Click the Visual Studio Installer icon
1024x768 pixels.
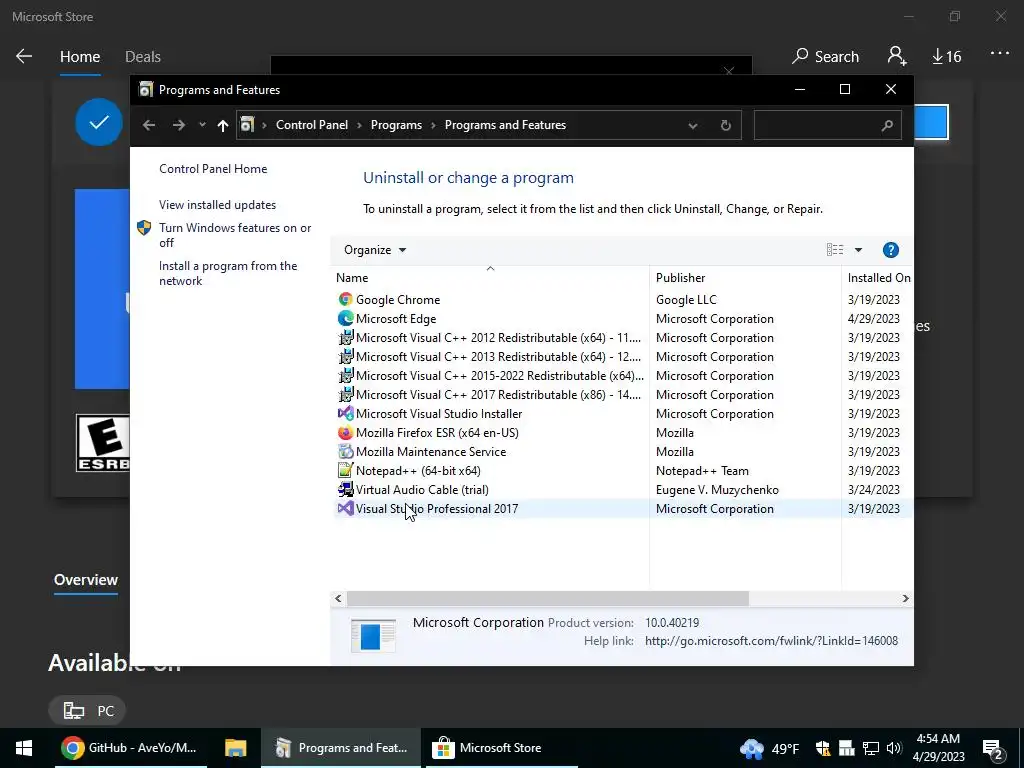click(x=345, y=413)
